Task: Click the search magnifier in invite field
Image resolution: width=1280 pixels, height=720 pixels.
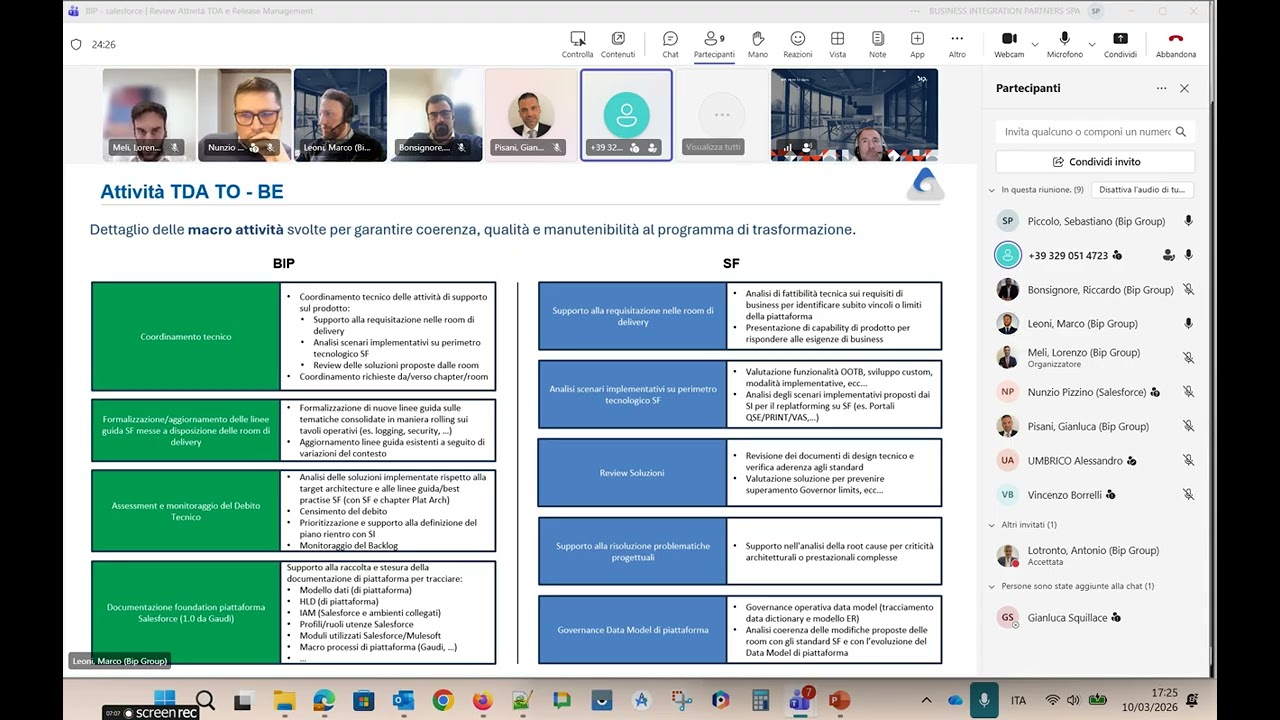Action: click(1181, 131)
